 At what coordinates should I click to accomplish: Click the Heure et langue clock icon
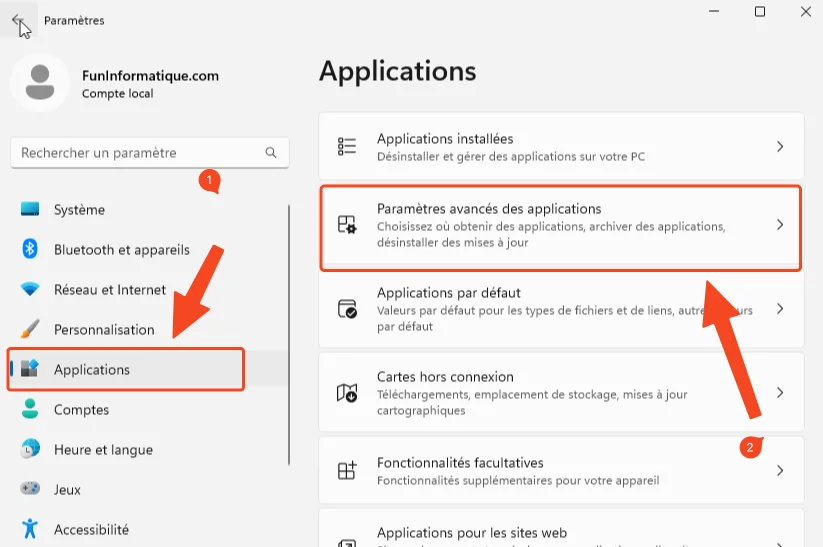pyautogui.click(x=30, y=449)
